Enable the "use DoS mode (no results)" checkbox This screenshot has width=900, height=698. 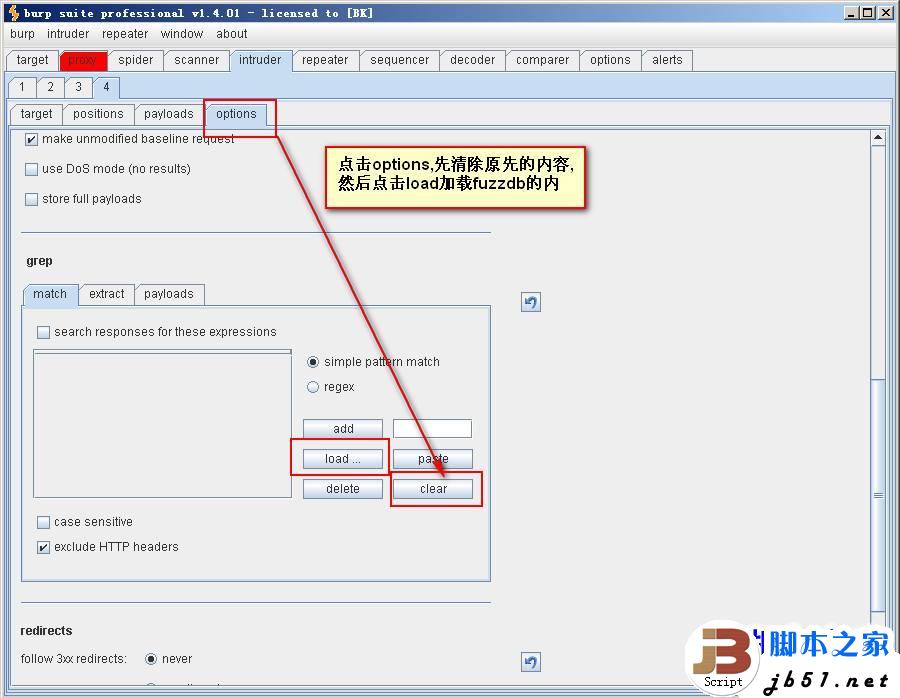tap(31, 168)
